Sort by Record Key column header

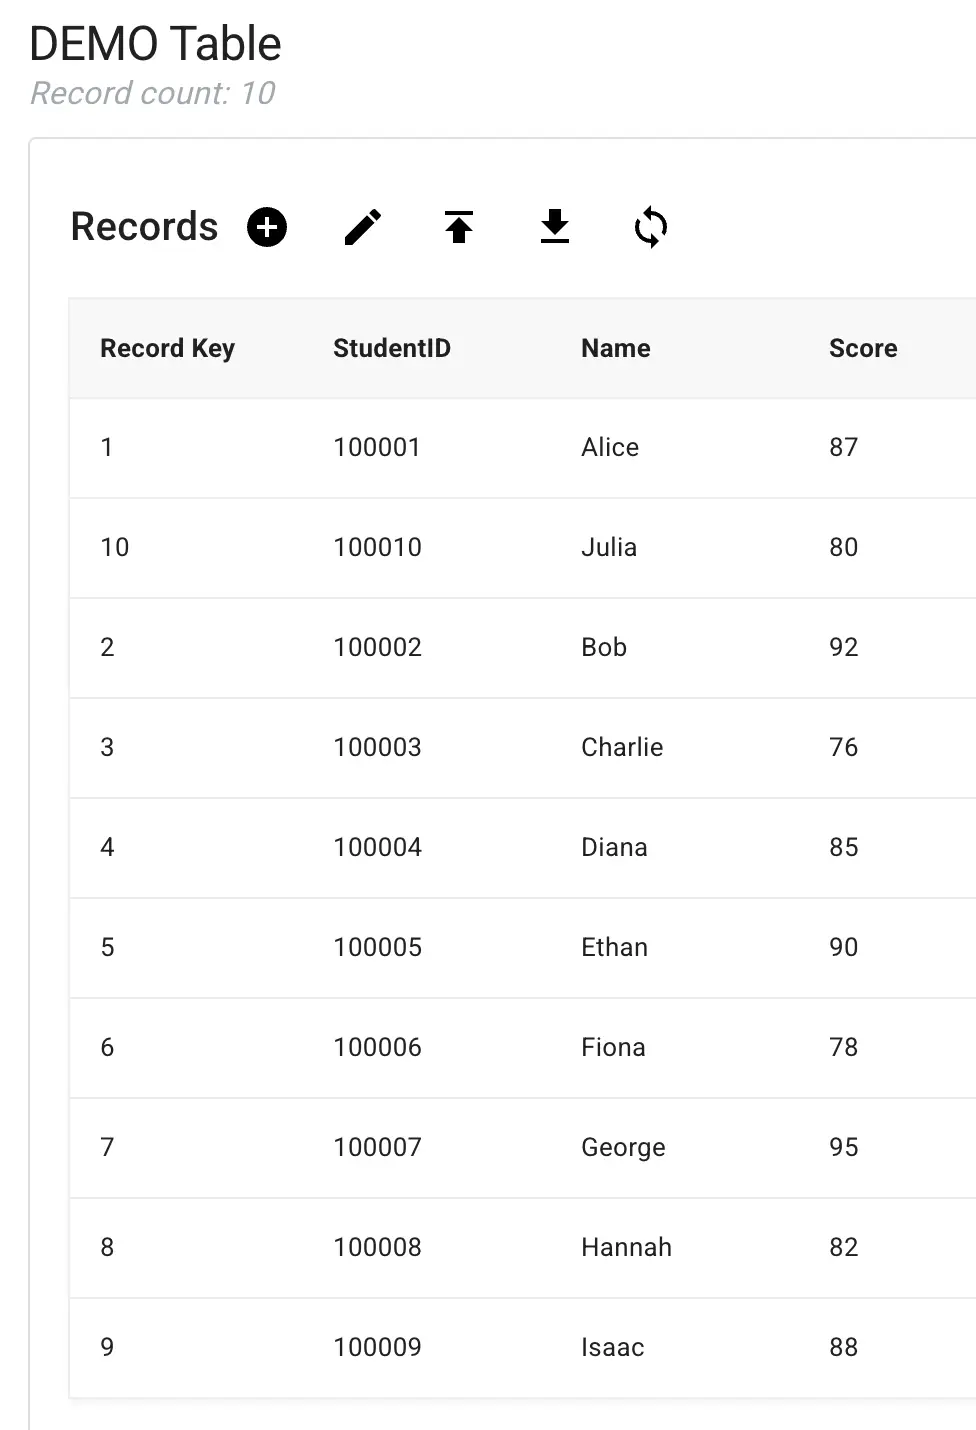pos(167,348)
